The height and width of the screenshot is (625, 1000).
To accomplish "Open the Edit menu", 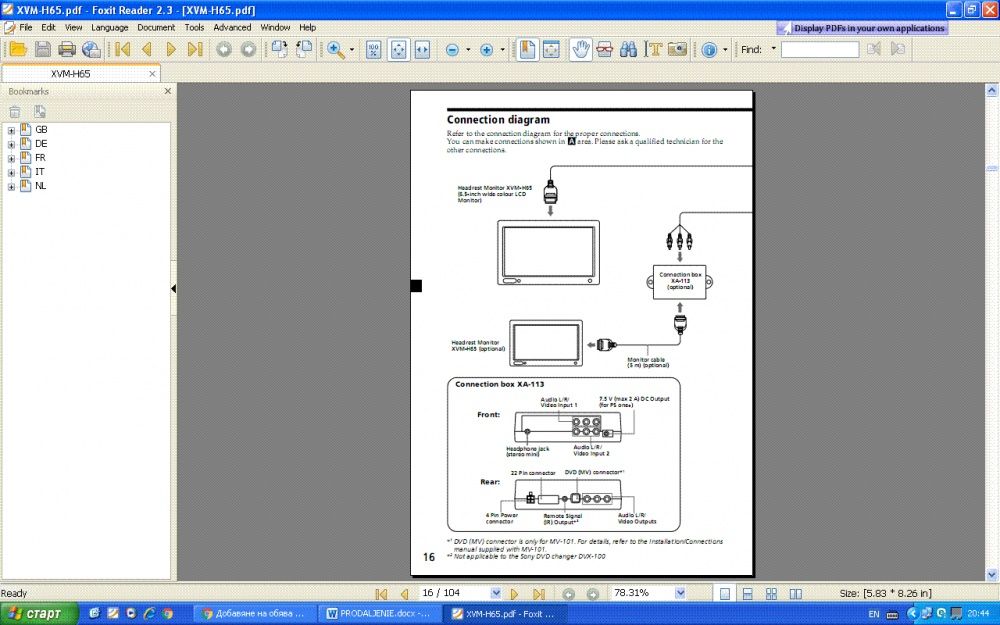I will coord(48,27).
